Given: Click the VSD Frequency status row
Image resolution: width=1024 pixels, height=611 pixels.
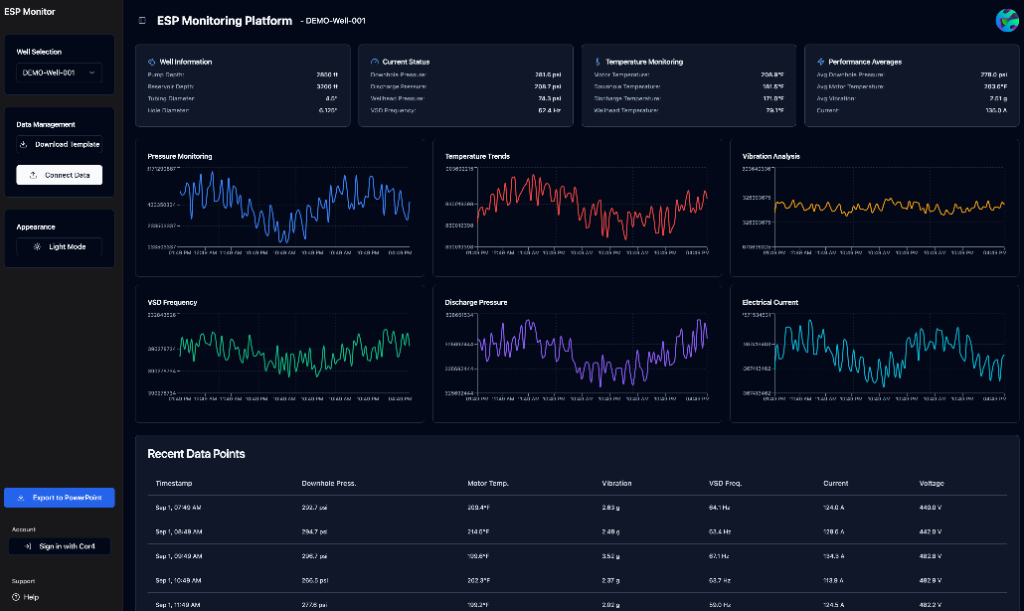Looking at the screenshot, I should [x=466, y=110].
